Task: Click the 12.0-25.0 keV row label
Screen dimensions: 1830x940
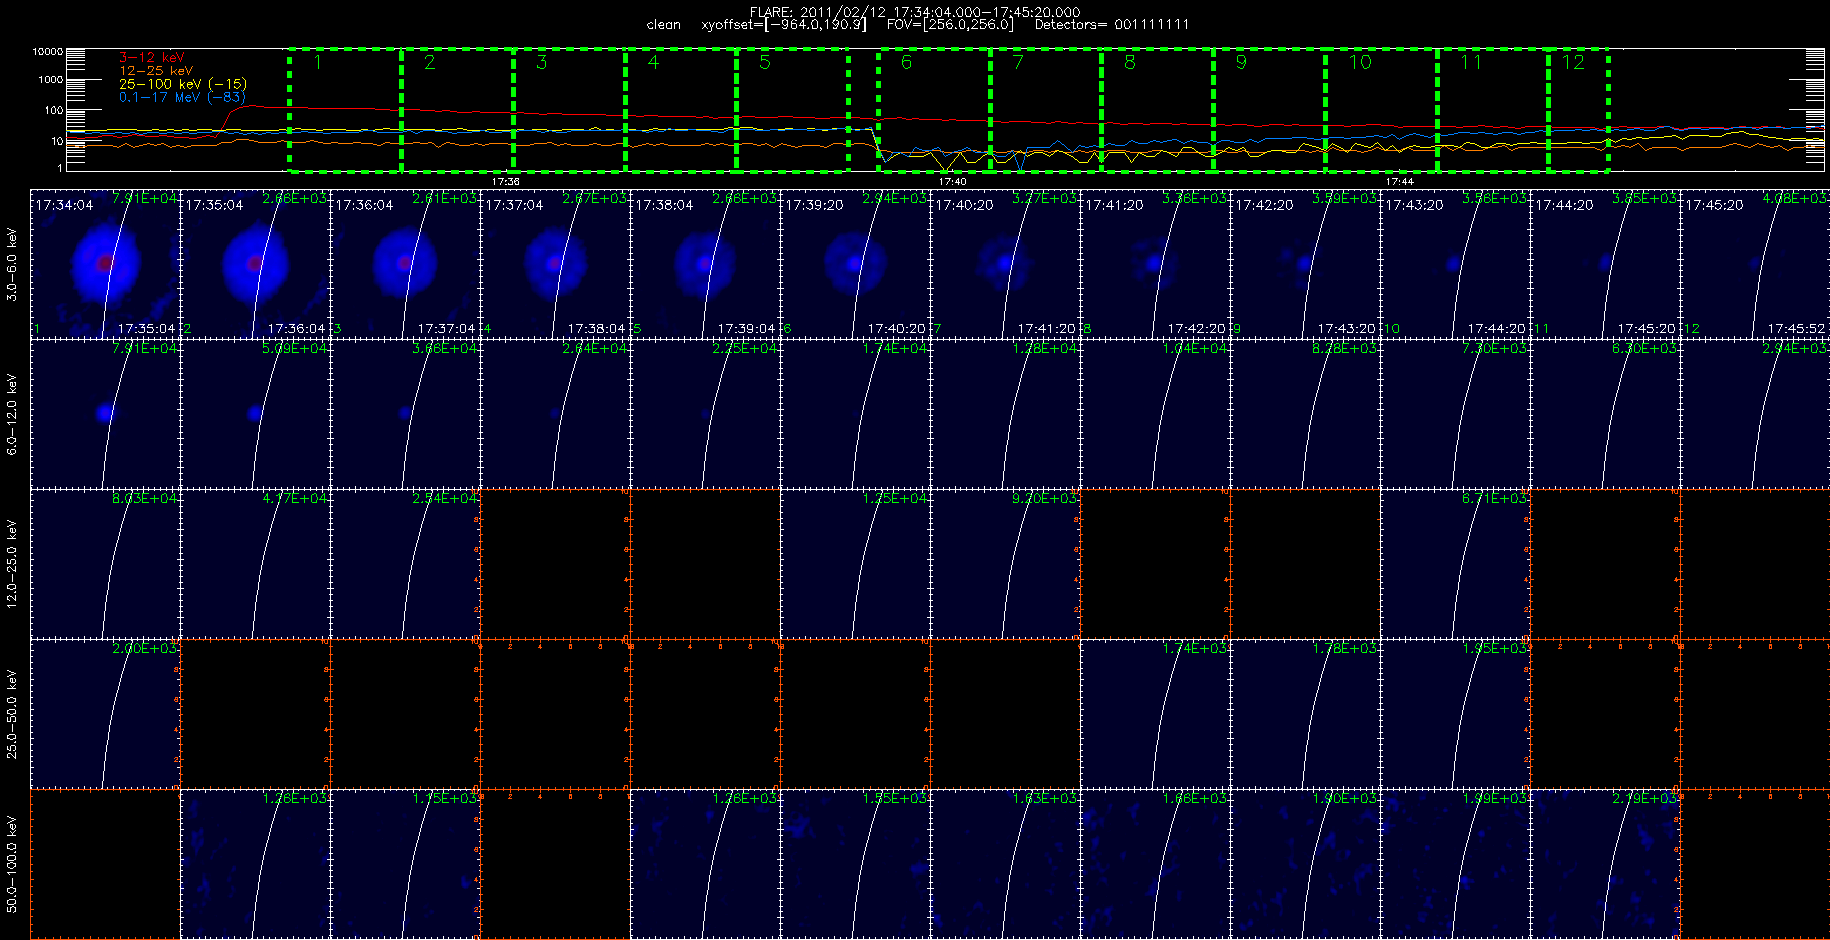Action: [x=12, y=564]
